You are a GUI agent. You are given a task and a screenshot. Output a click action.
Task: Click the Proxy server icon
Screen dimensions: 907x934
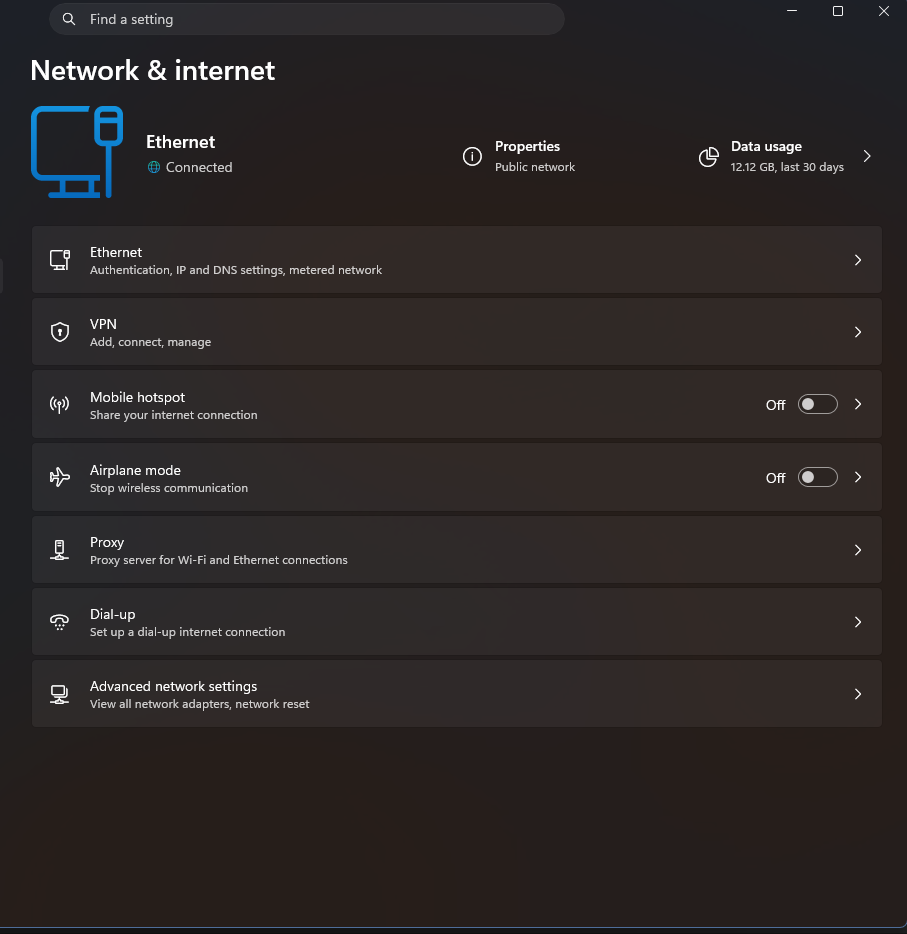click(x=60, y=550)
